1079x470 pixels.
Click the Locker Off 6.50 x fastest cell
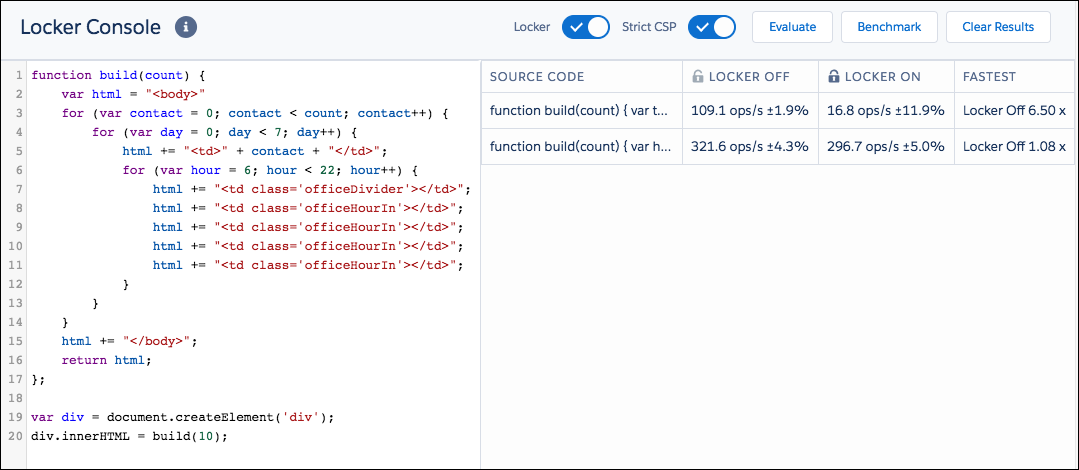pos(1014,110)
